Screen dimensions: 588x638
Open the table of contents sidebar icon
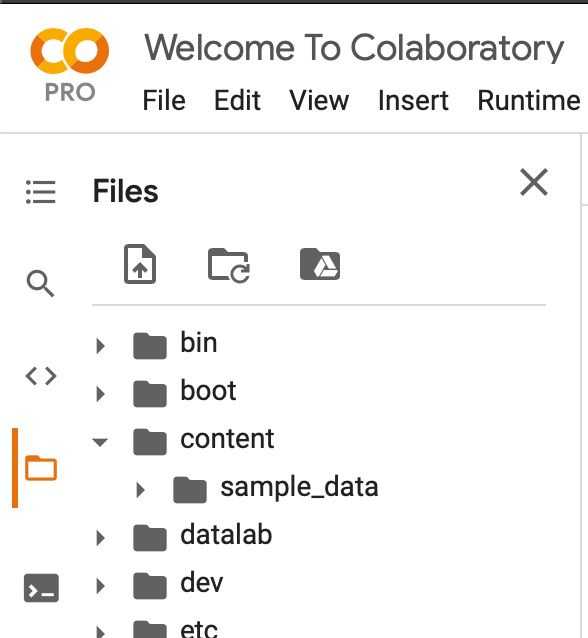click(x=41, y=192)
